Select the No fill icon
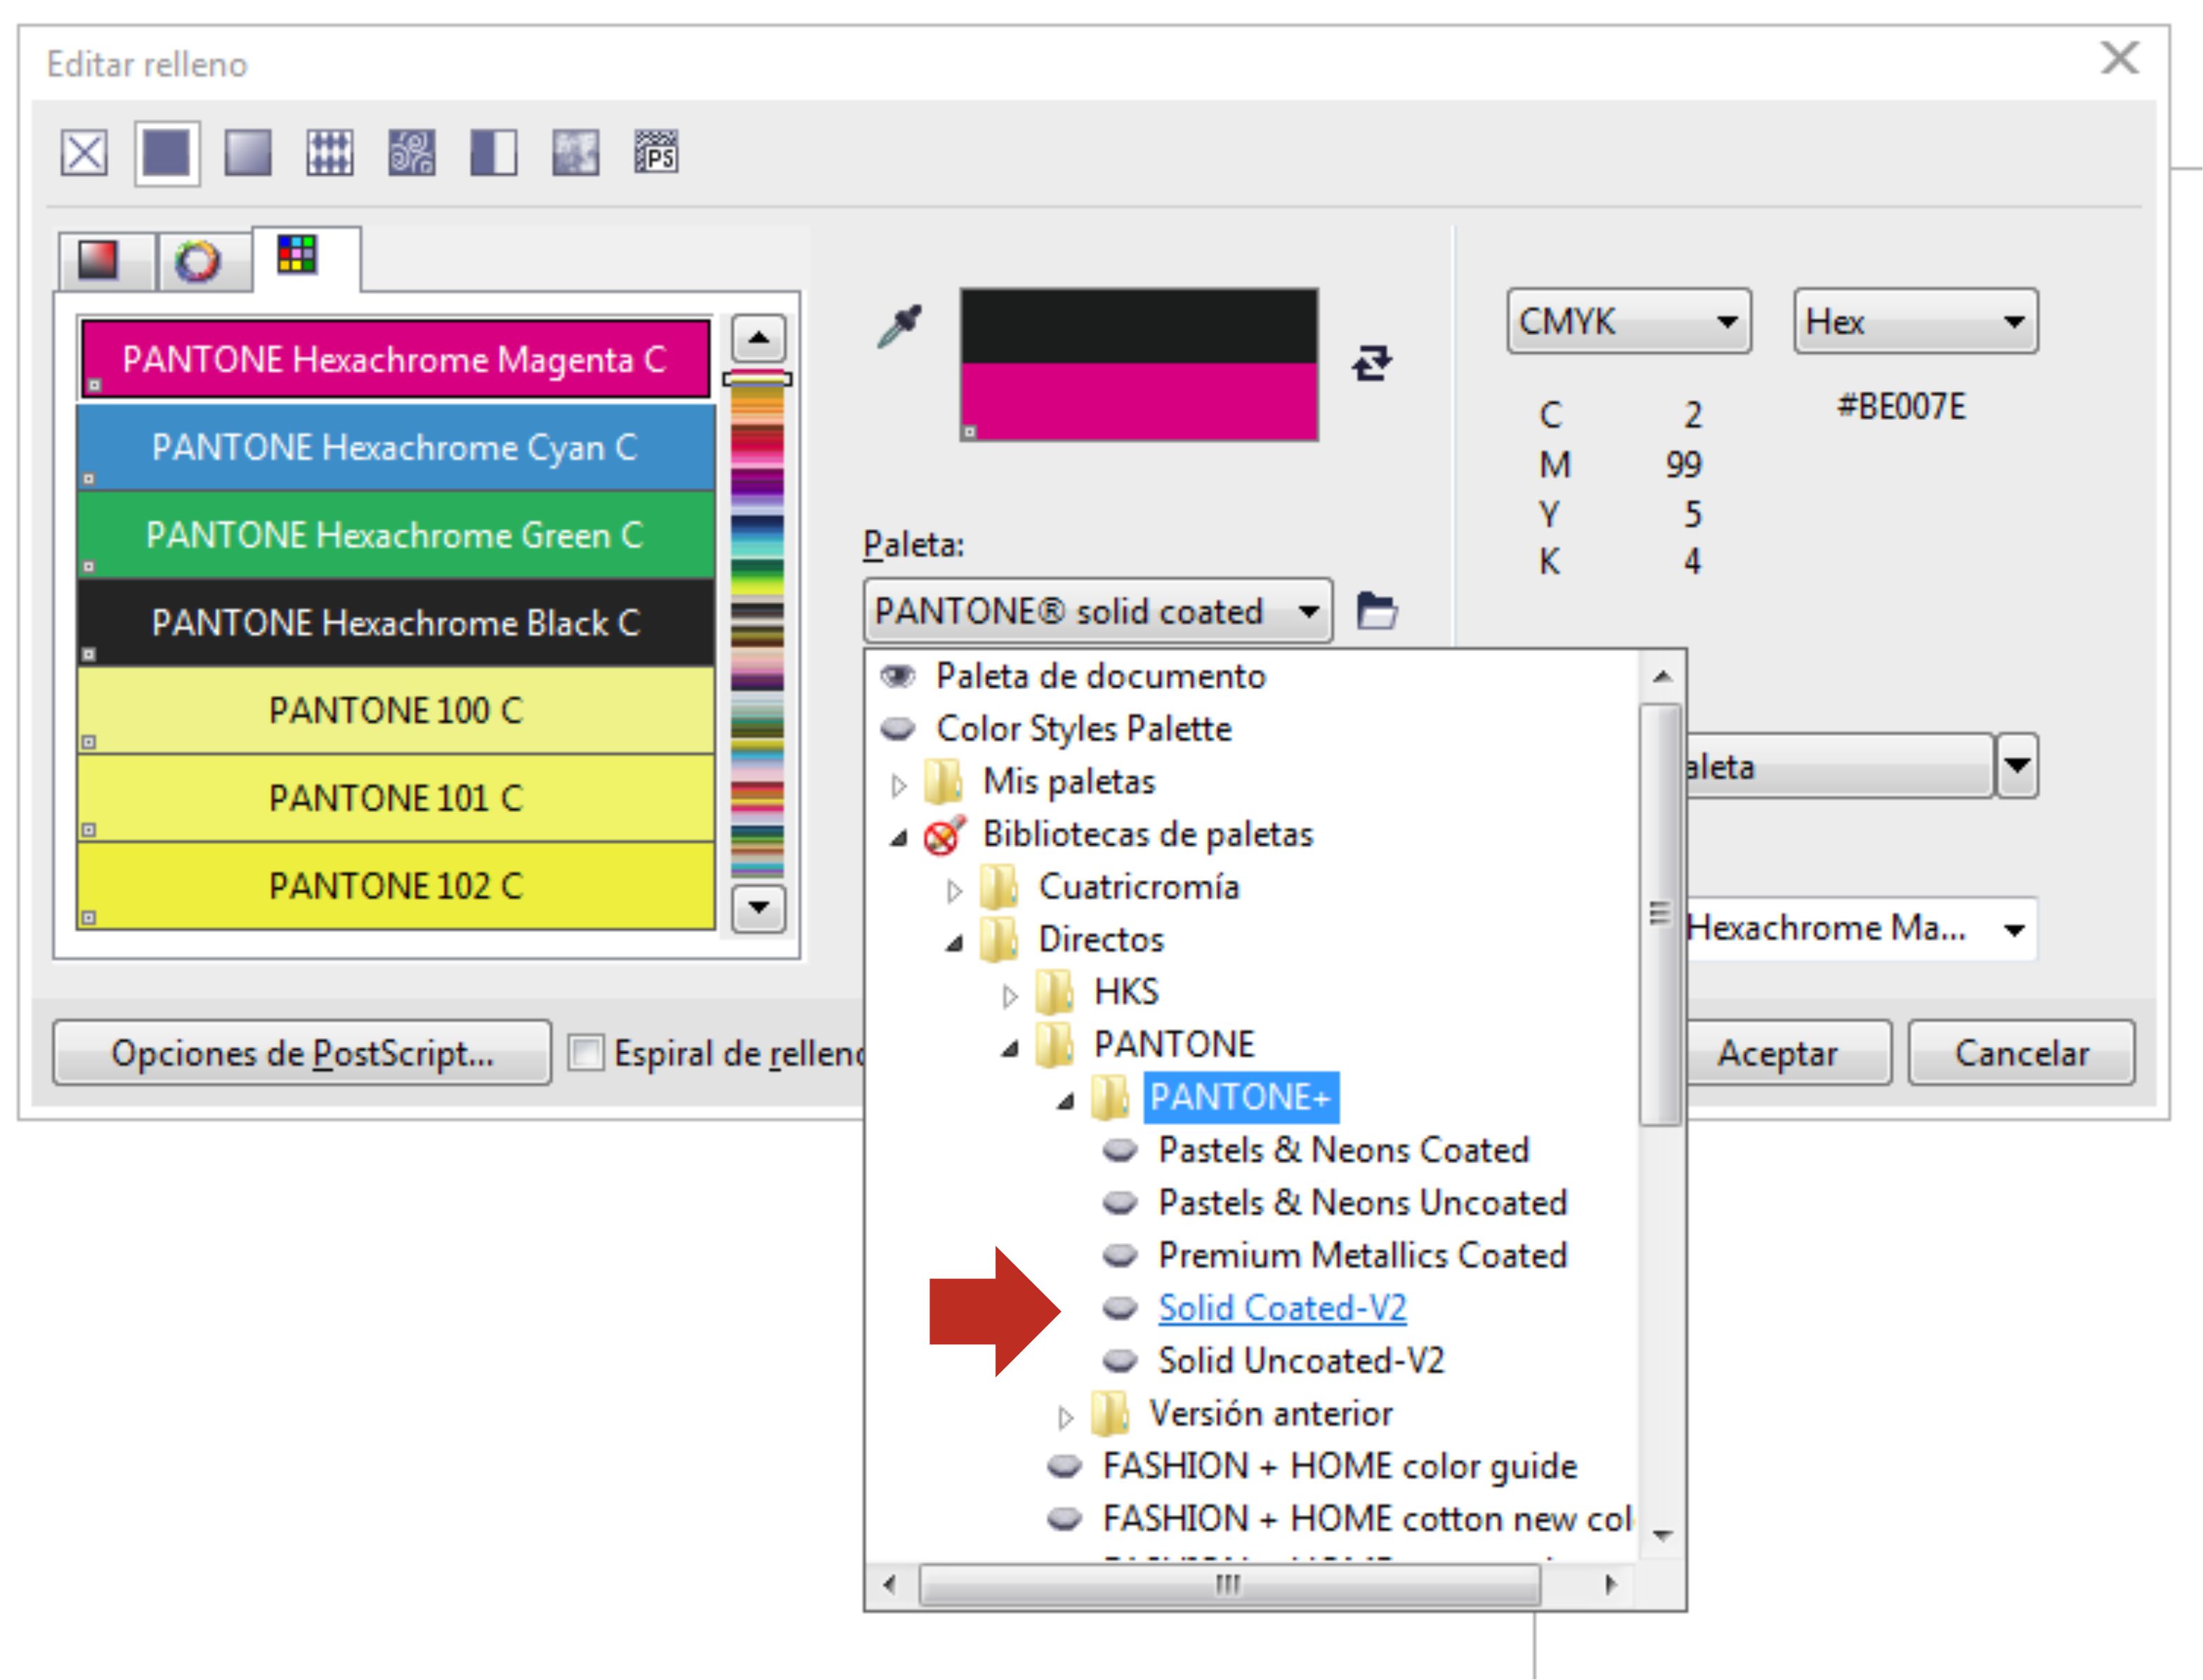The width and height of the screenshot is (2203, 1680). (x=84, y=154)
